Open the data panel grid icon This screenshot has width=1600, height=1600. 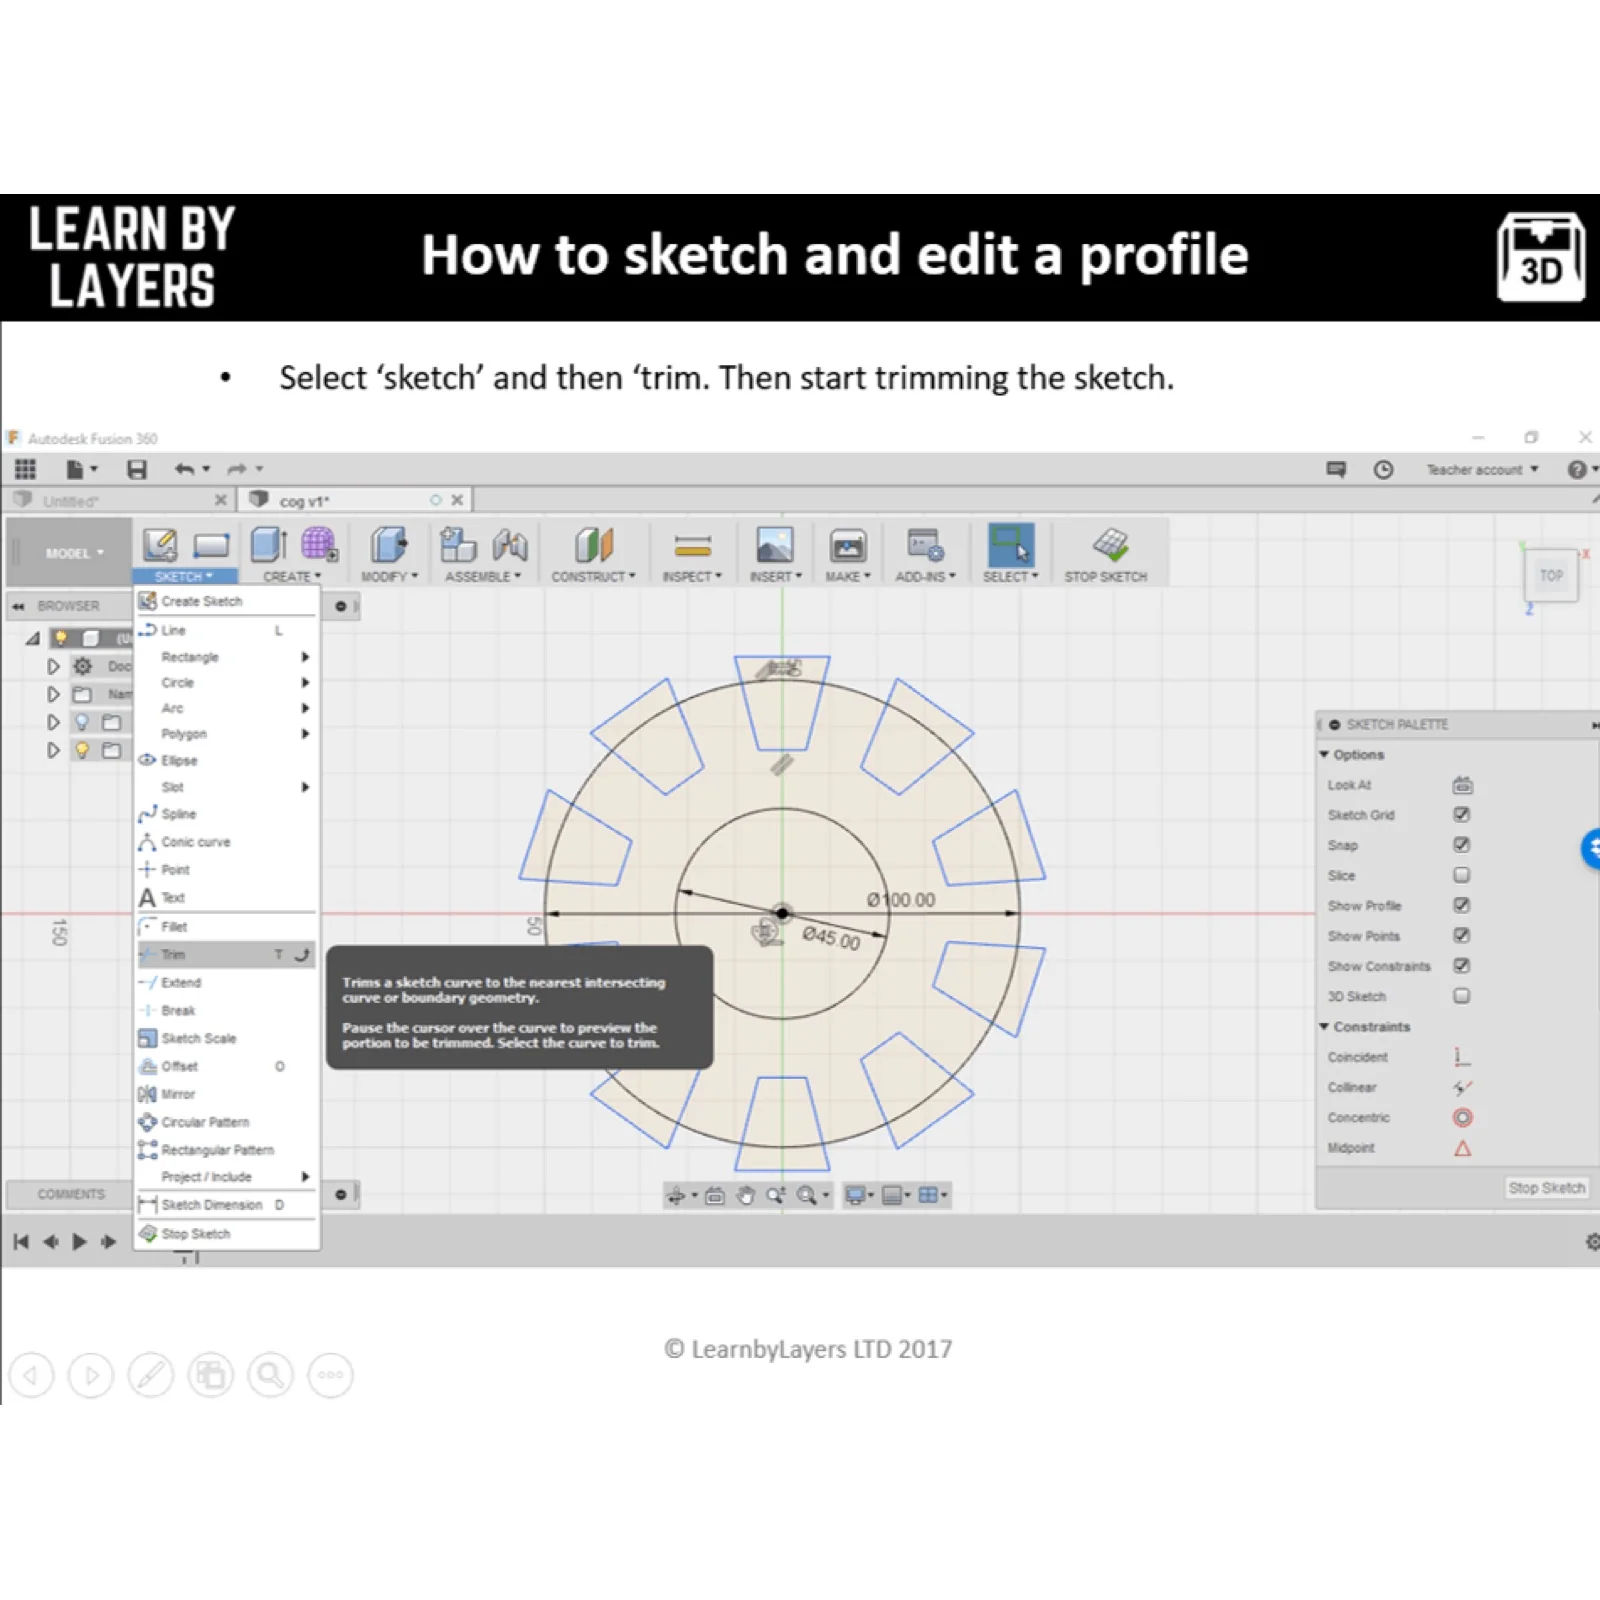tap(25, 469)
